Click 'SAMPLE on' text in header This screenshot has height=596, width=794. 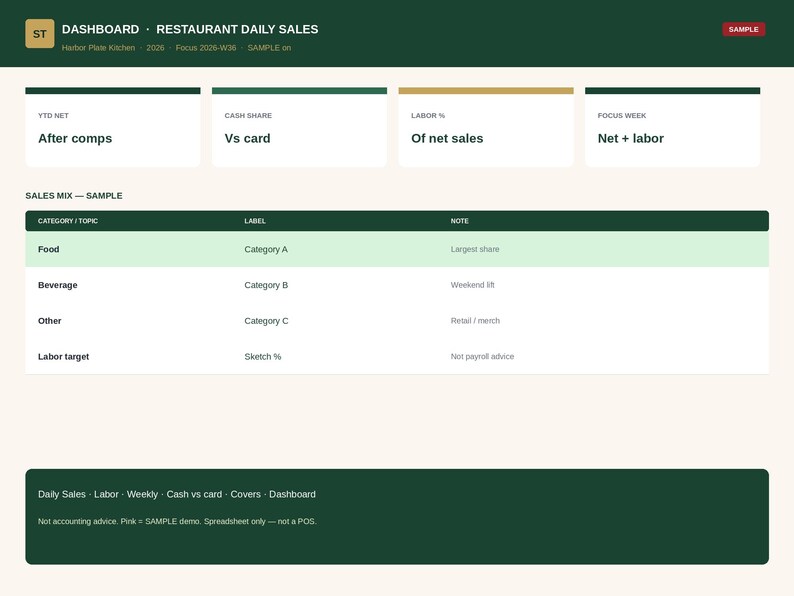click(x=269, y=48)
